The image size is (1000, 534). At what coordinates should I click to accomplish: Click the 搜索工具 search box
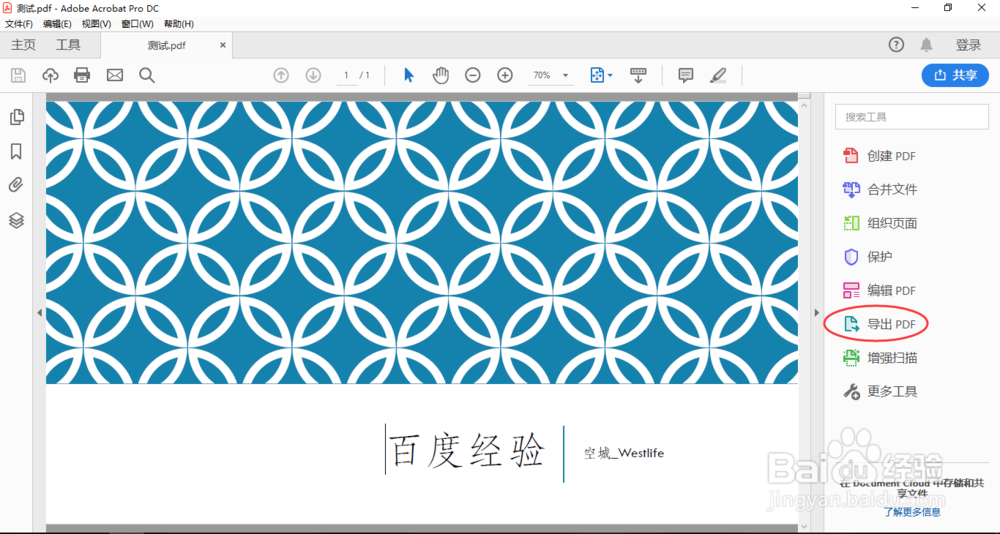click(912, 117)
